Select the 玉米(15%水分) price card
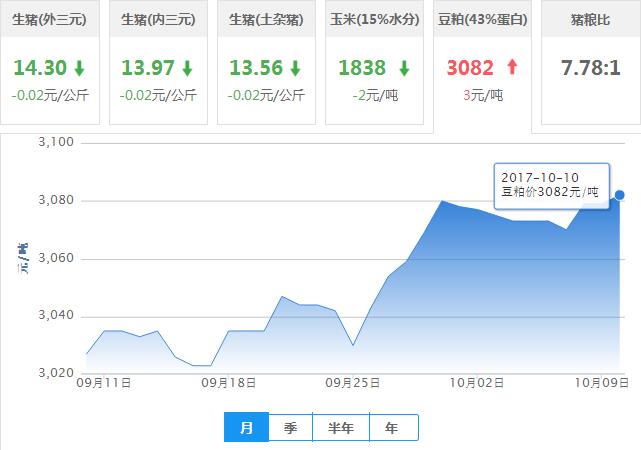Screen dimensions: 641x450 point(374,62)
